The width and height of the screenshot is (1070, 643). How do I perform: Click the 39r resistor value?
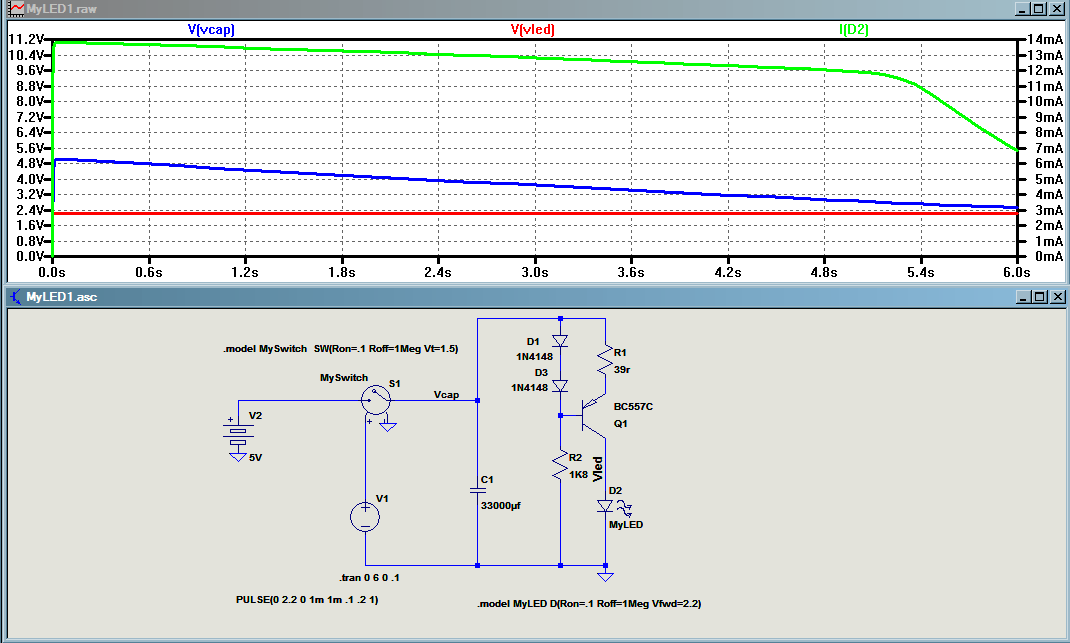(x=622, y=369)
